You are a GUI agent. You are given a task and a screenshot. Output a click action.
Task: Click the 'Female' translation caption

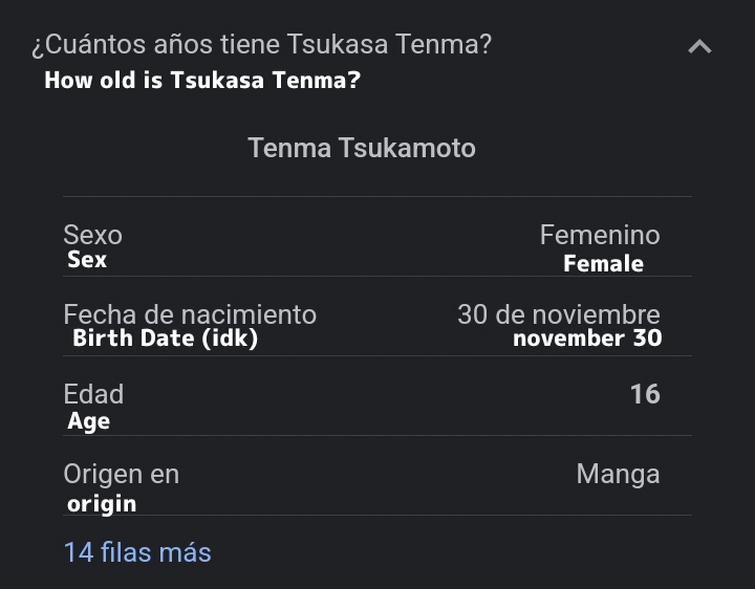(x=603, y=263)
